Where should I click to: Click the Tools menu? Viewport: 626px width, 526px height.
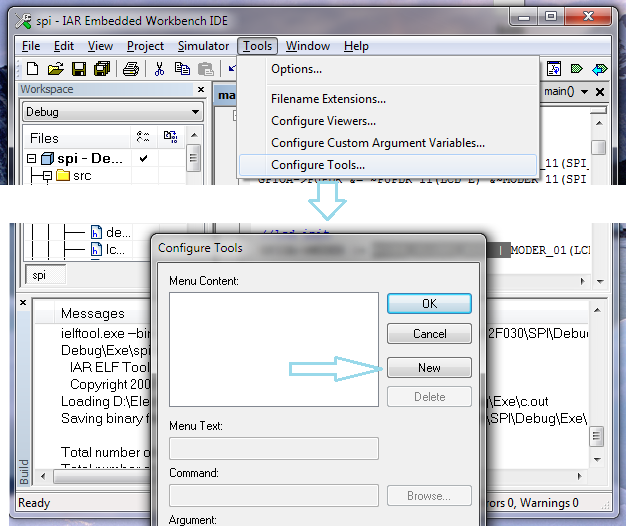258,46
